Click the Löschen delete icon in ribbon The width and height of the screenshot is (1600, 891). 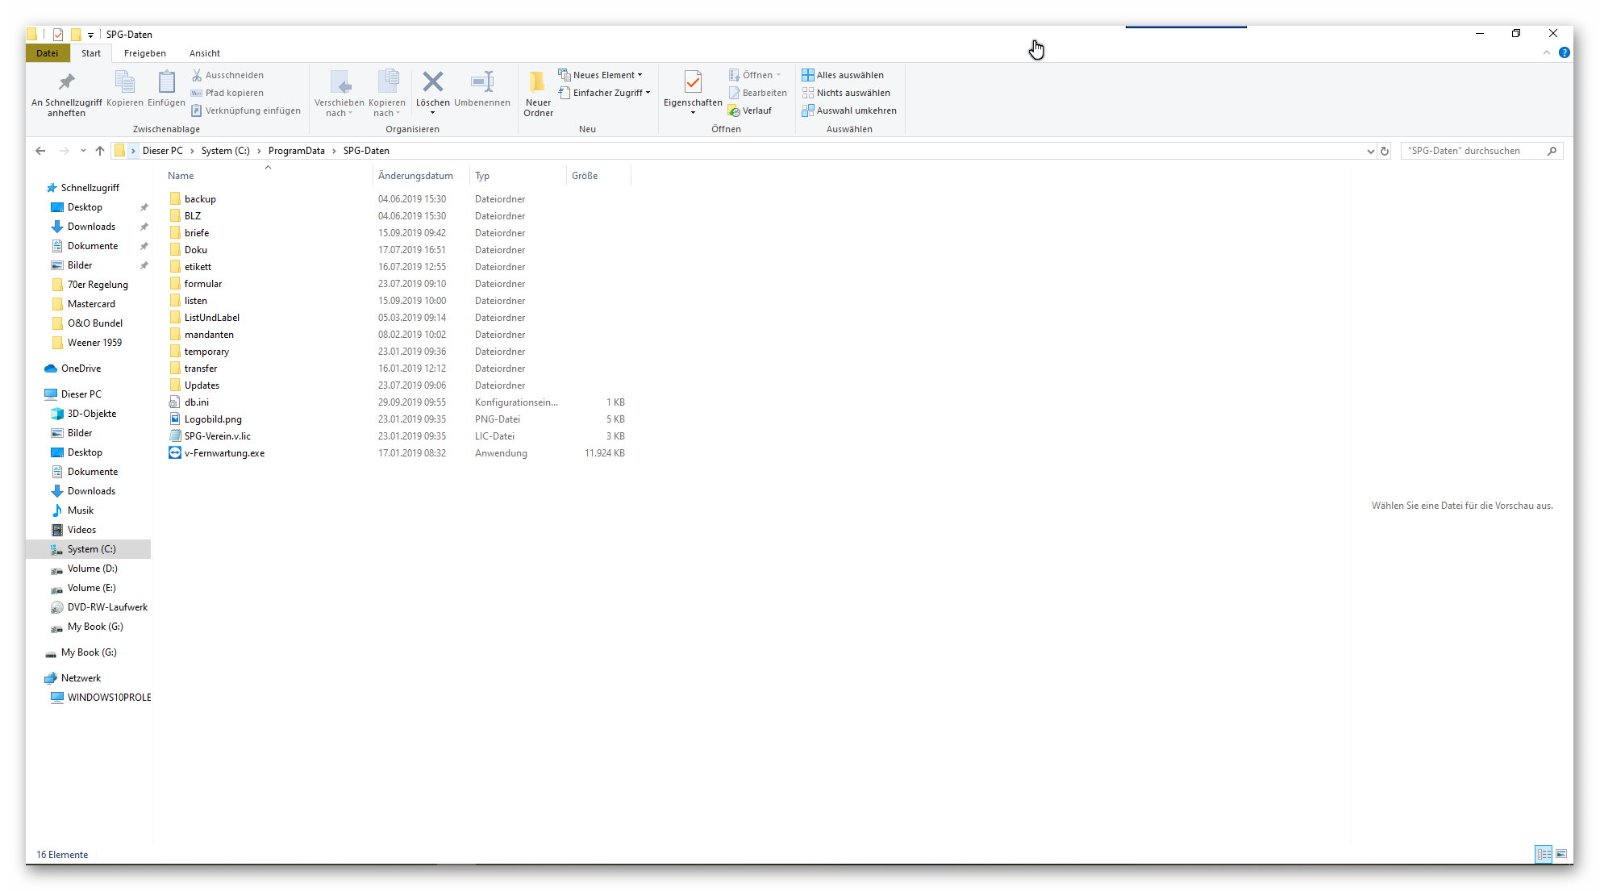click(432, 83)
